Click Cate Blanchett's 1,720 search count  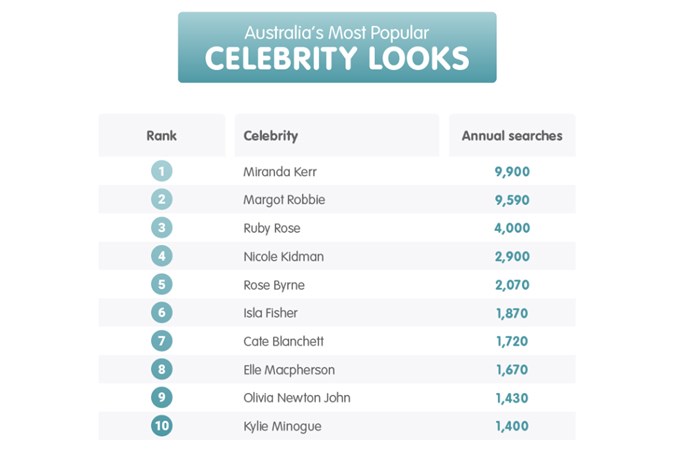click(x=512, y=341)
